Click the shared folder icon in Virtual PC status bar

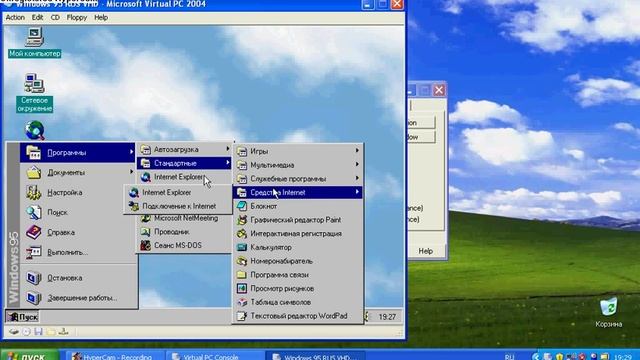click(x=51, y=332)
